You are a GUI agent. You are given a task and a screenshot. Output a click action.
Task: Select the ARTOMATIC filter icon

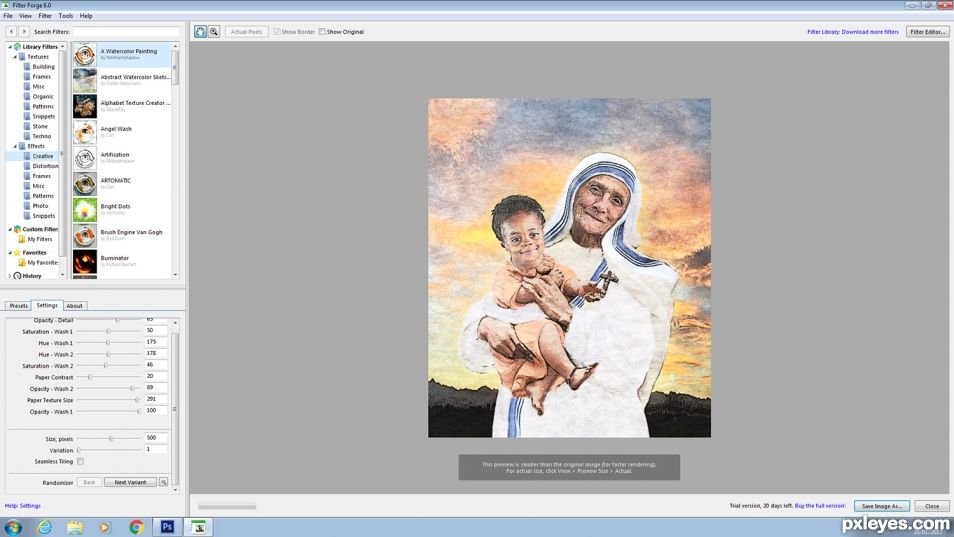[85, 184]
